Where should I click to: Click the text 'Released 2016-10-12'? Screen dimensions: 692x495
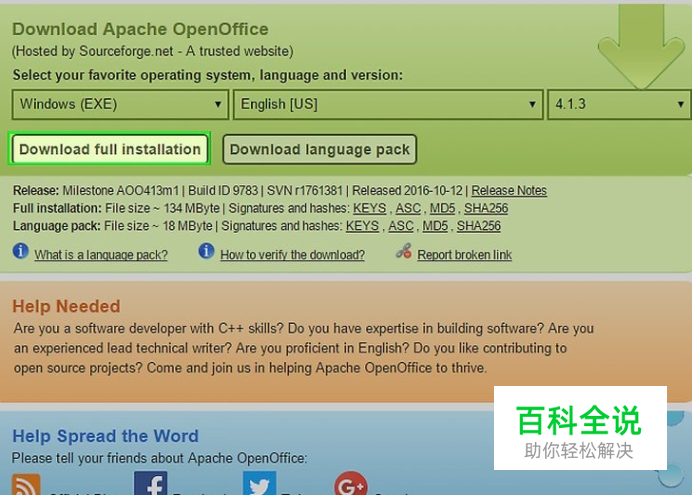(407, 191)
